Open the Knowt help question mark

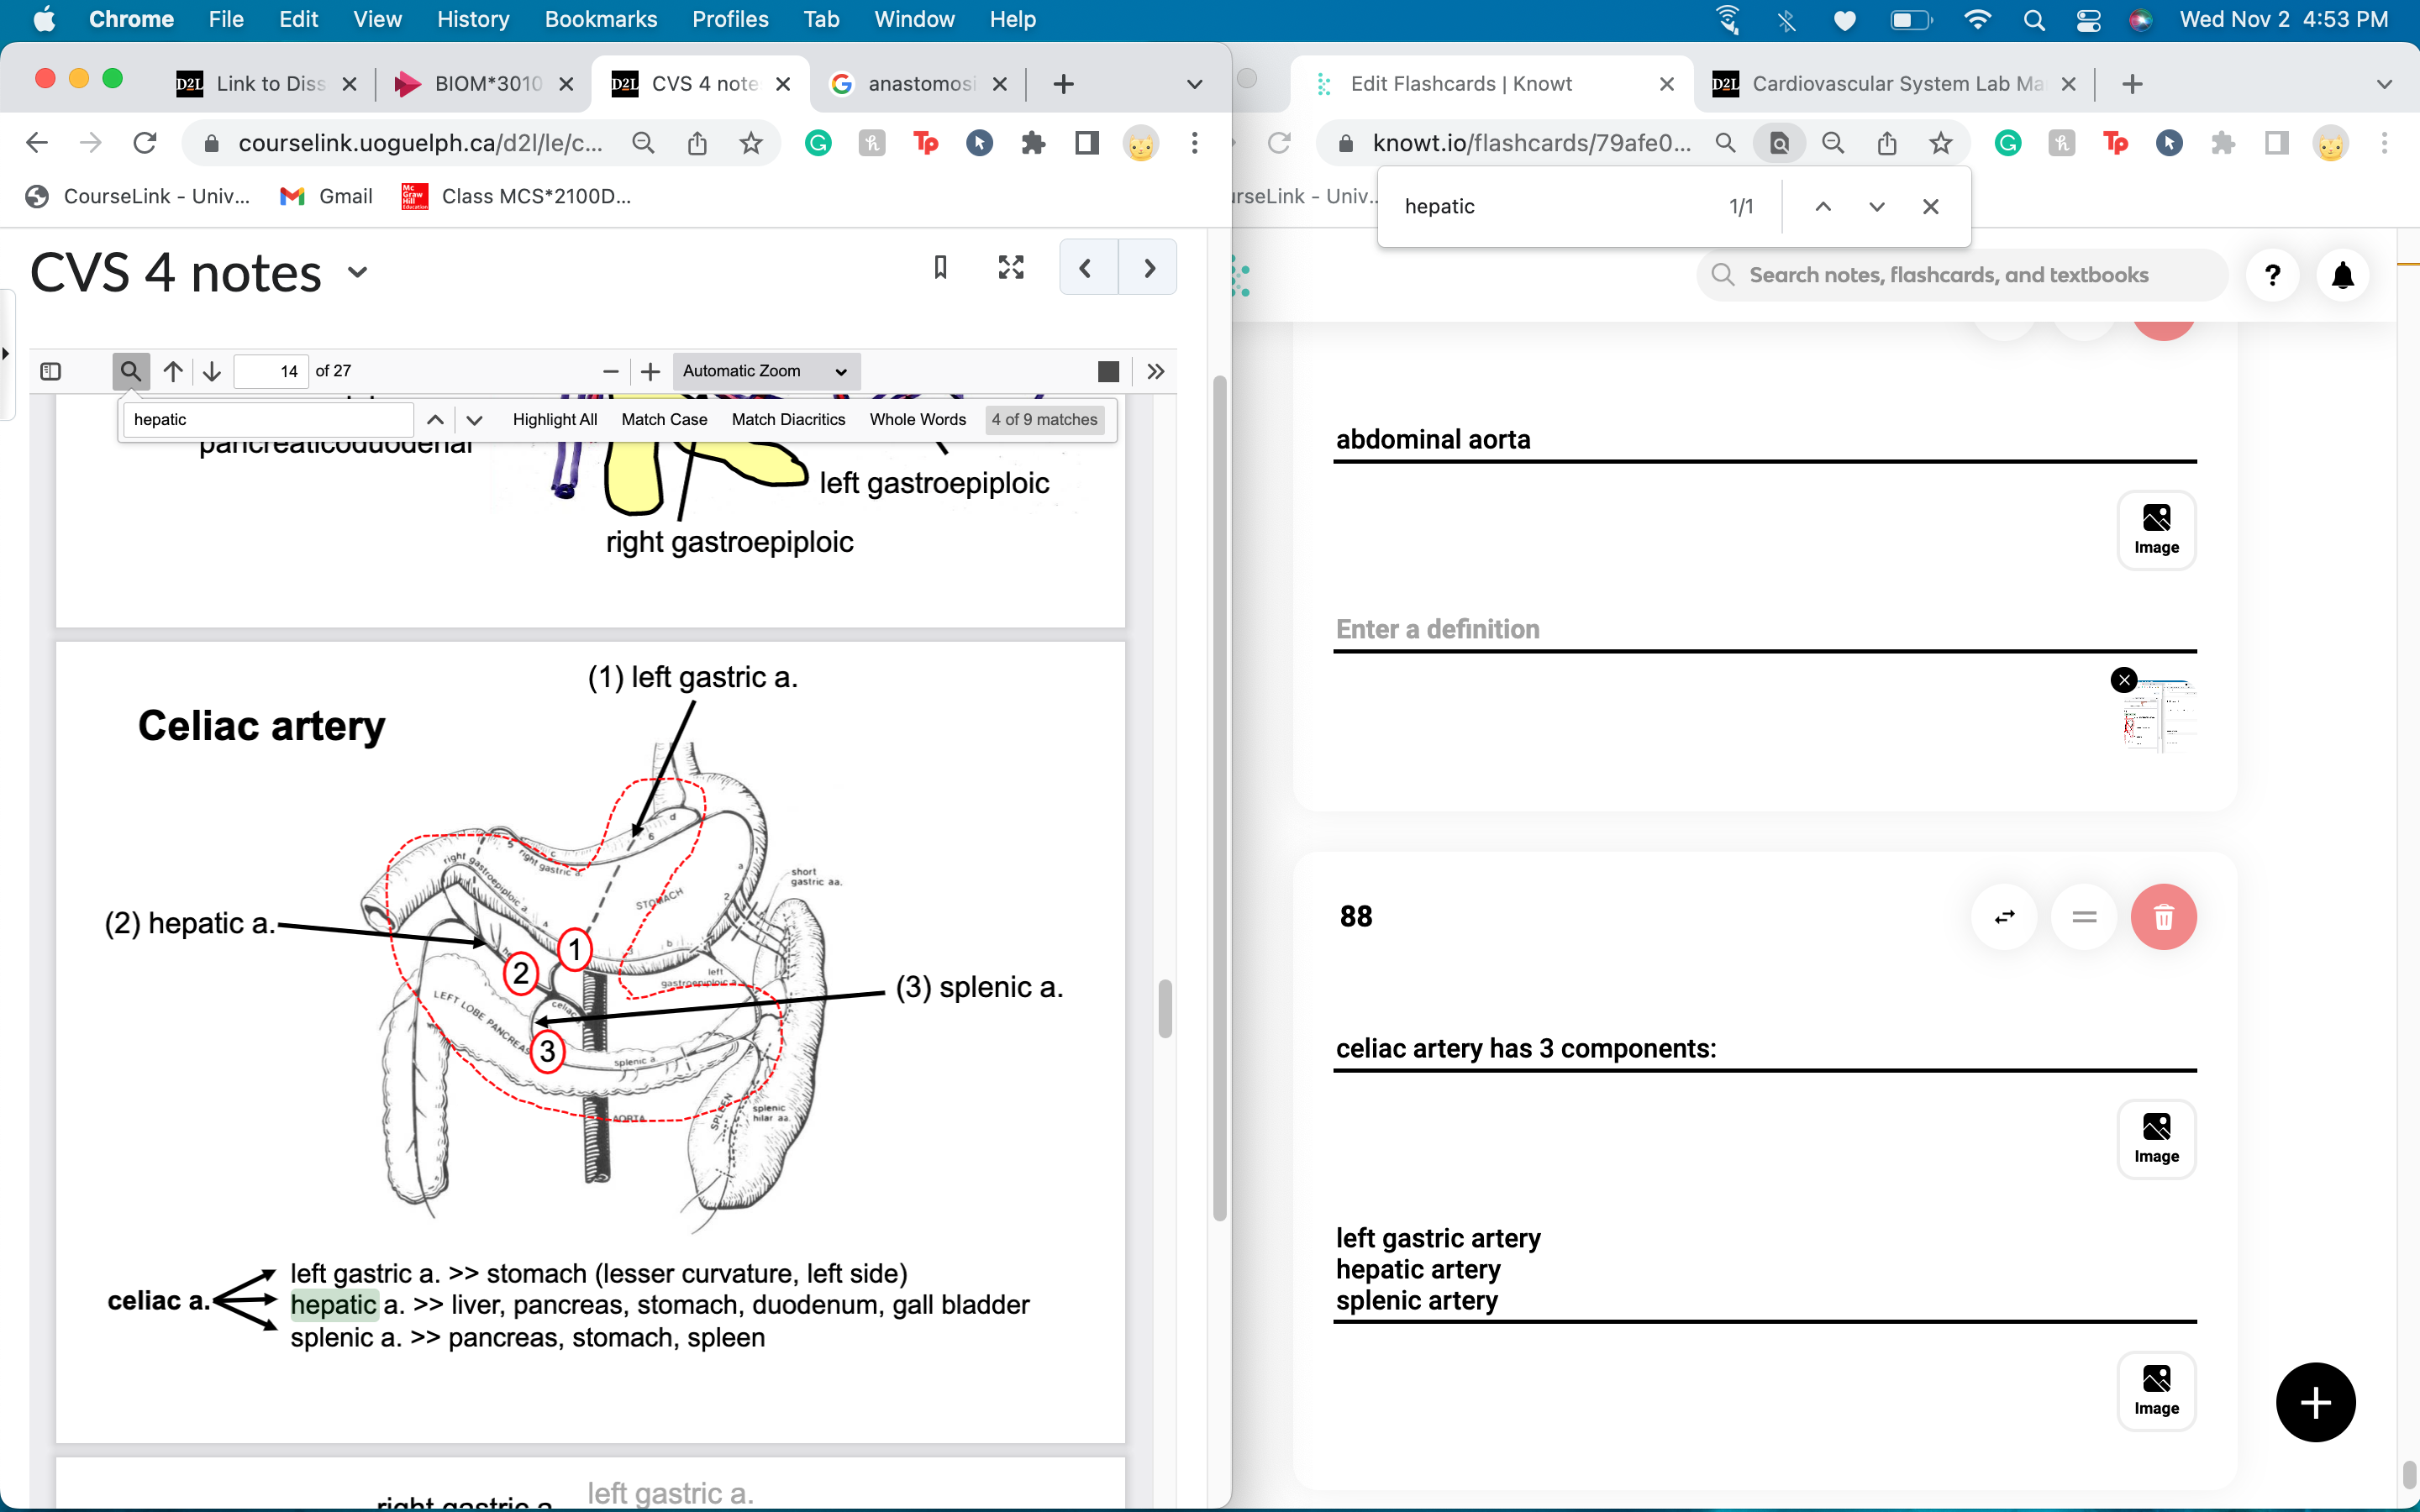[2272, 275]
